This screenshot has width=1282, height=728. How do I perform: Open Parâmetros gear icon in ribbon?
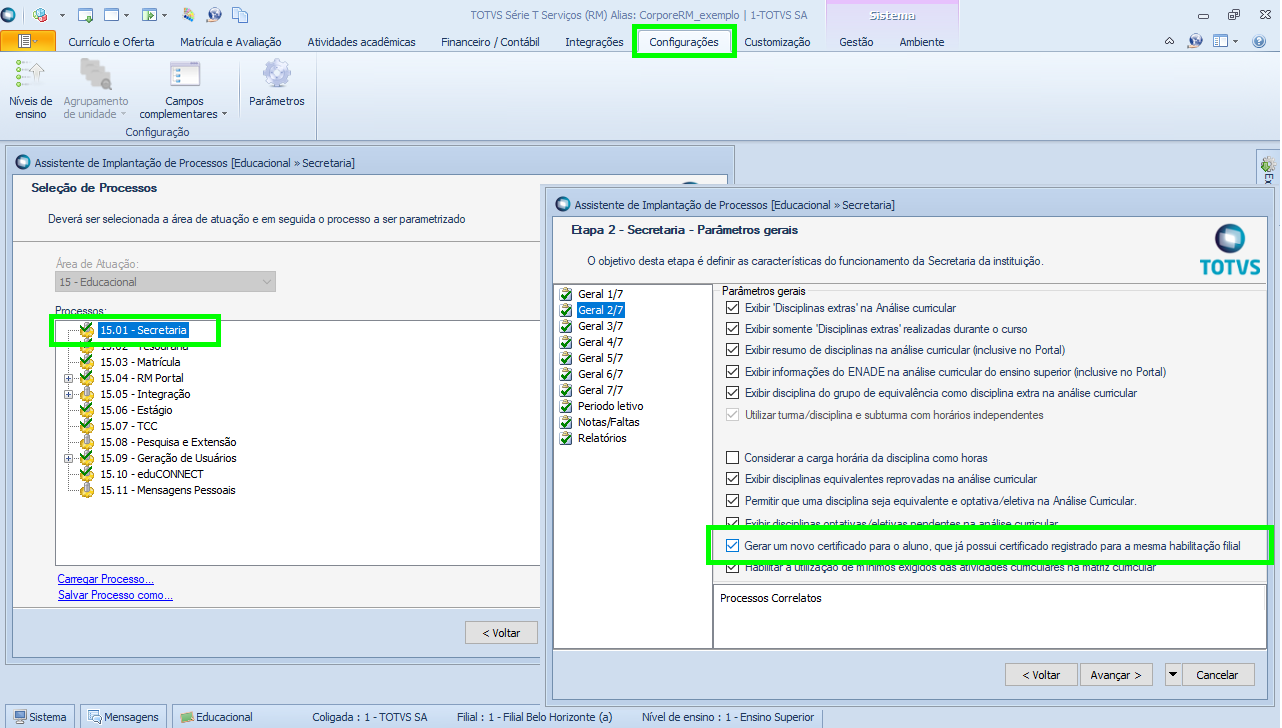point(277,75)
